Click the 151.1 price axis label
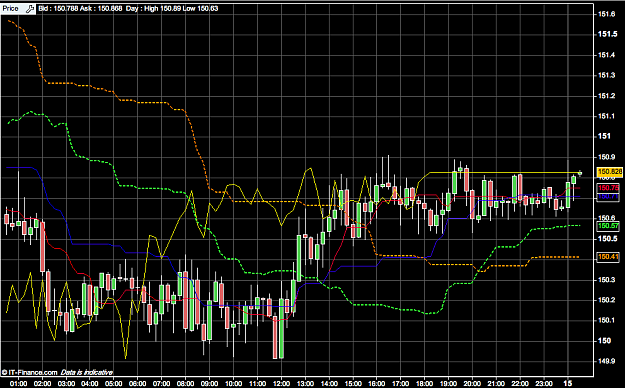The height and width of the screenshot is (388, 625). coord(606,116)
